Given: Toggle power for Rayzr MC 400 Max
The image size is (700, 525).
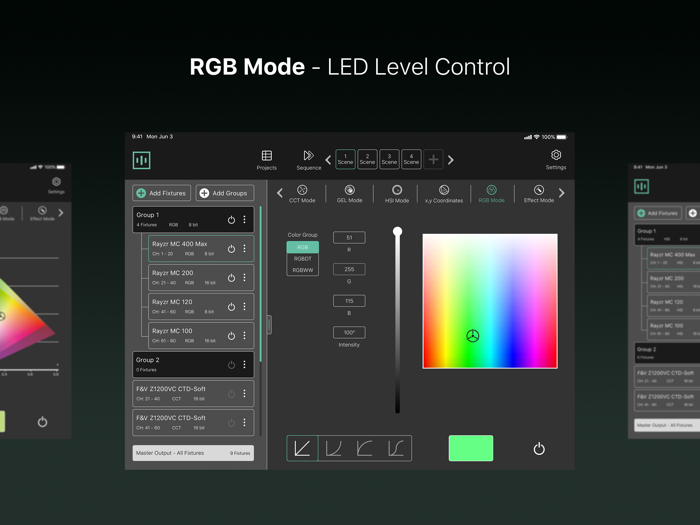Looking at the screenshot, I should tap(231, 249).
